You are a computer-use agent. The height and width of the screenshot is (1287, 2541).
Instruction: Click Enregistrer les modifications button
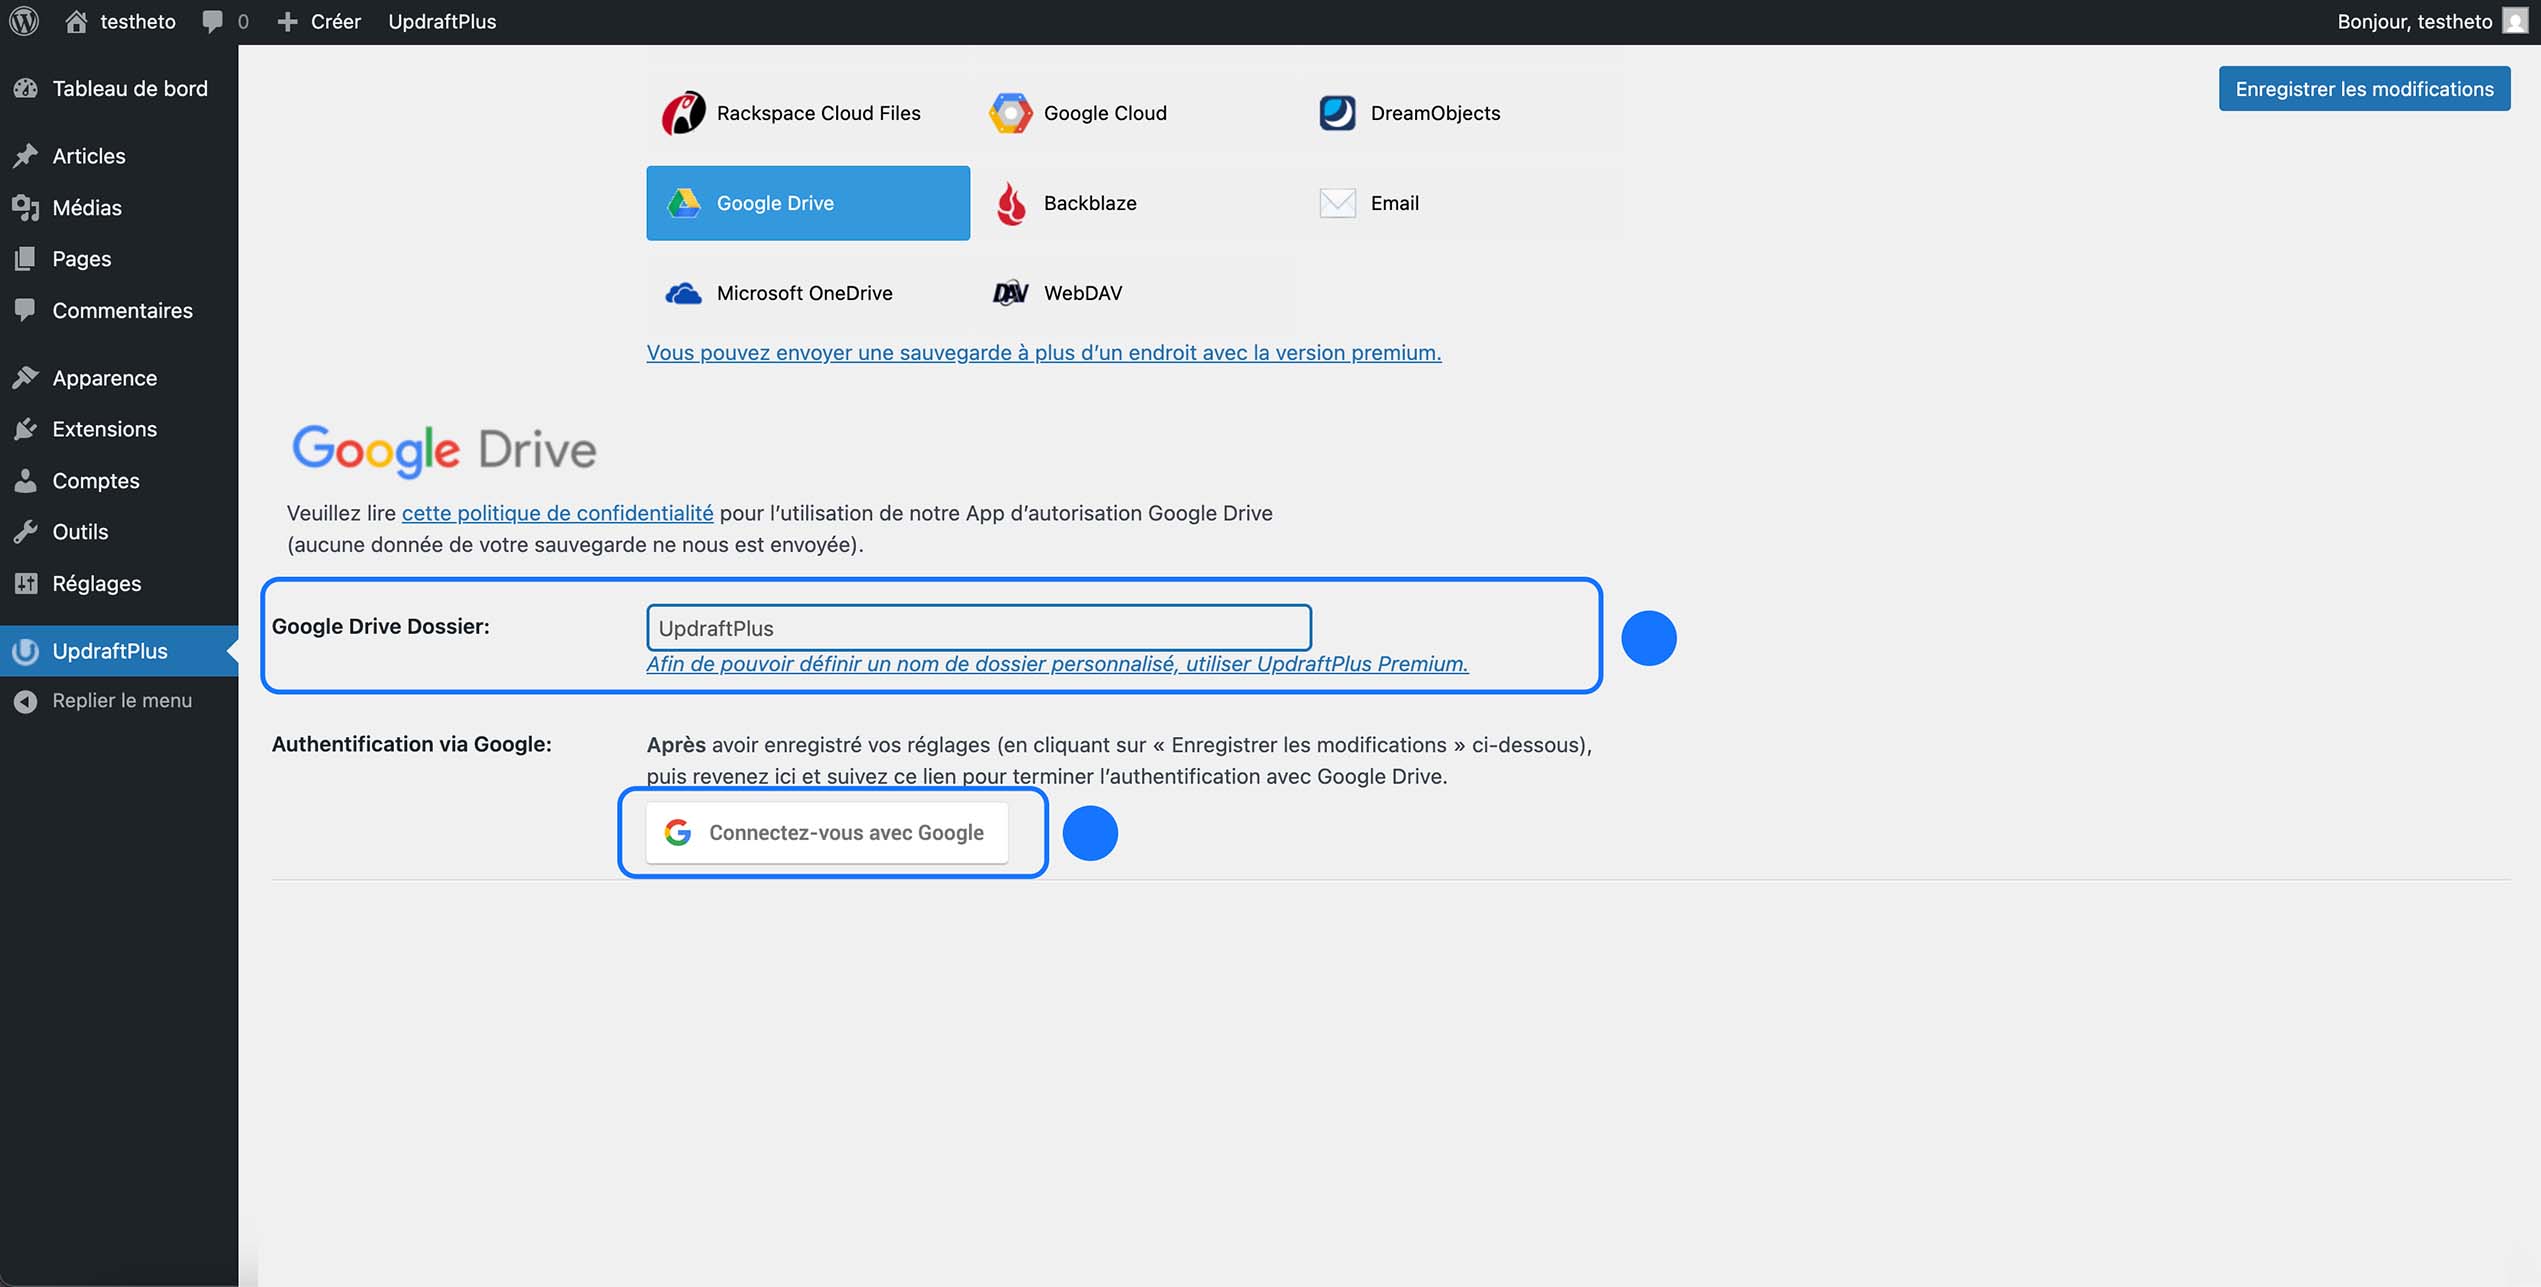(2365, 88)
